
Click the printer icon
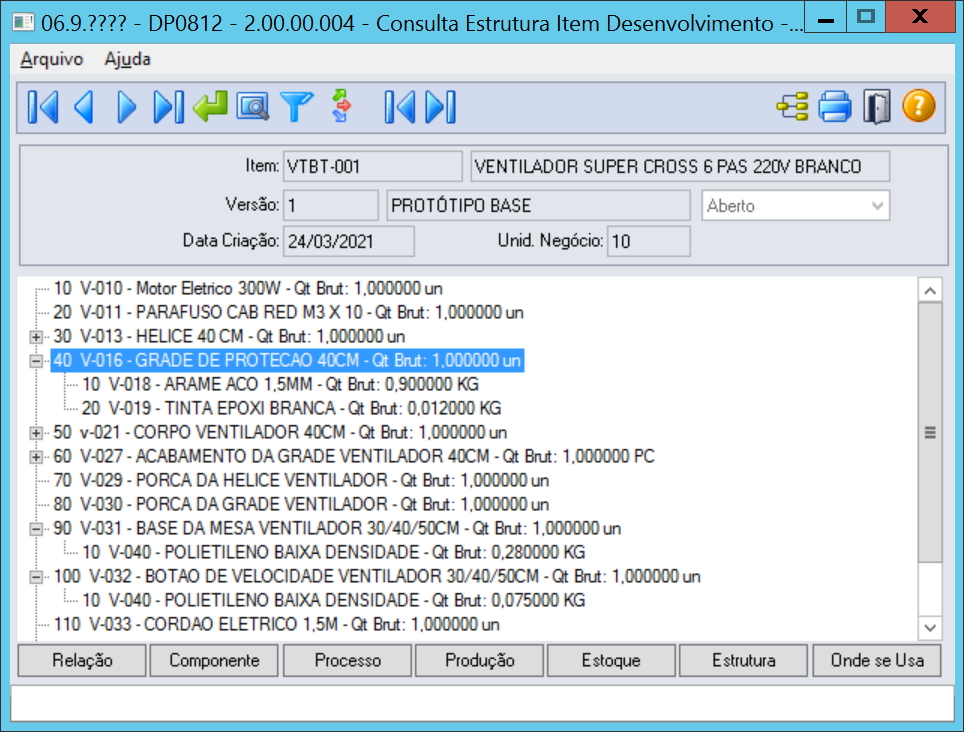(x=835, y=106)
